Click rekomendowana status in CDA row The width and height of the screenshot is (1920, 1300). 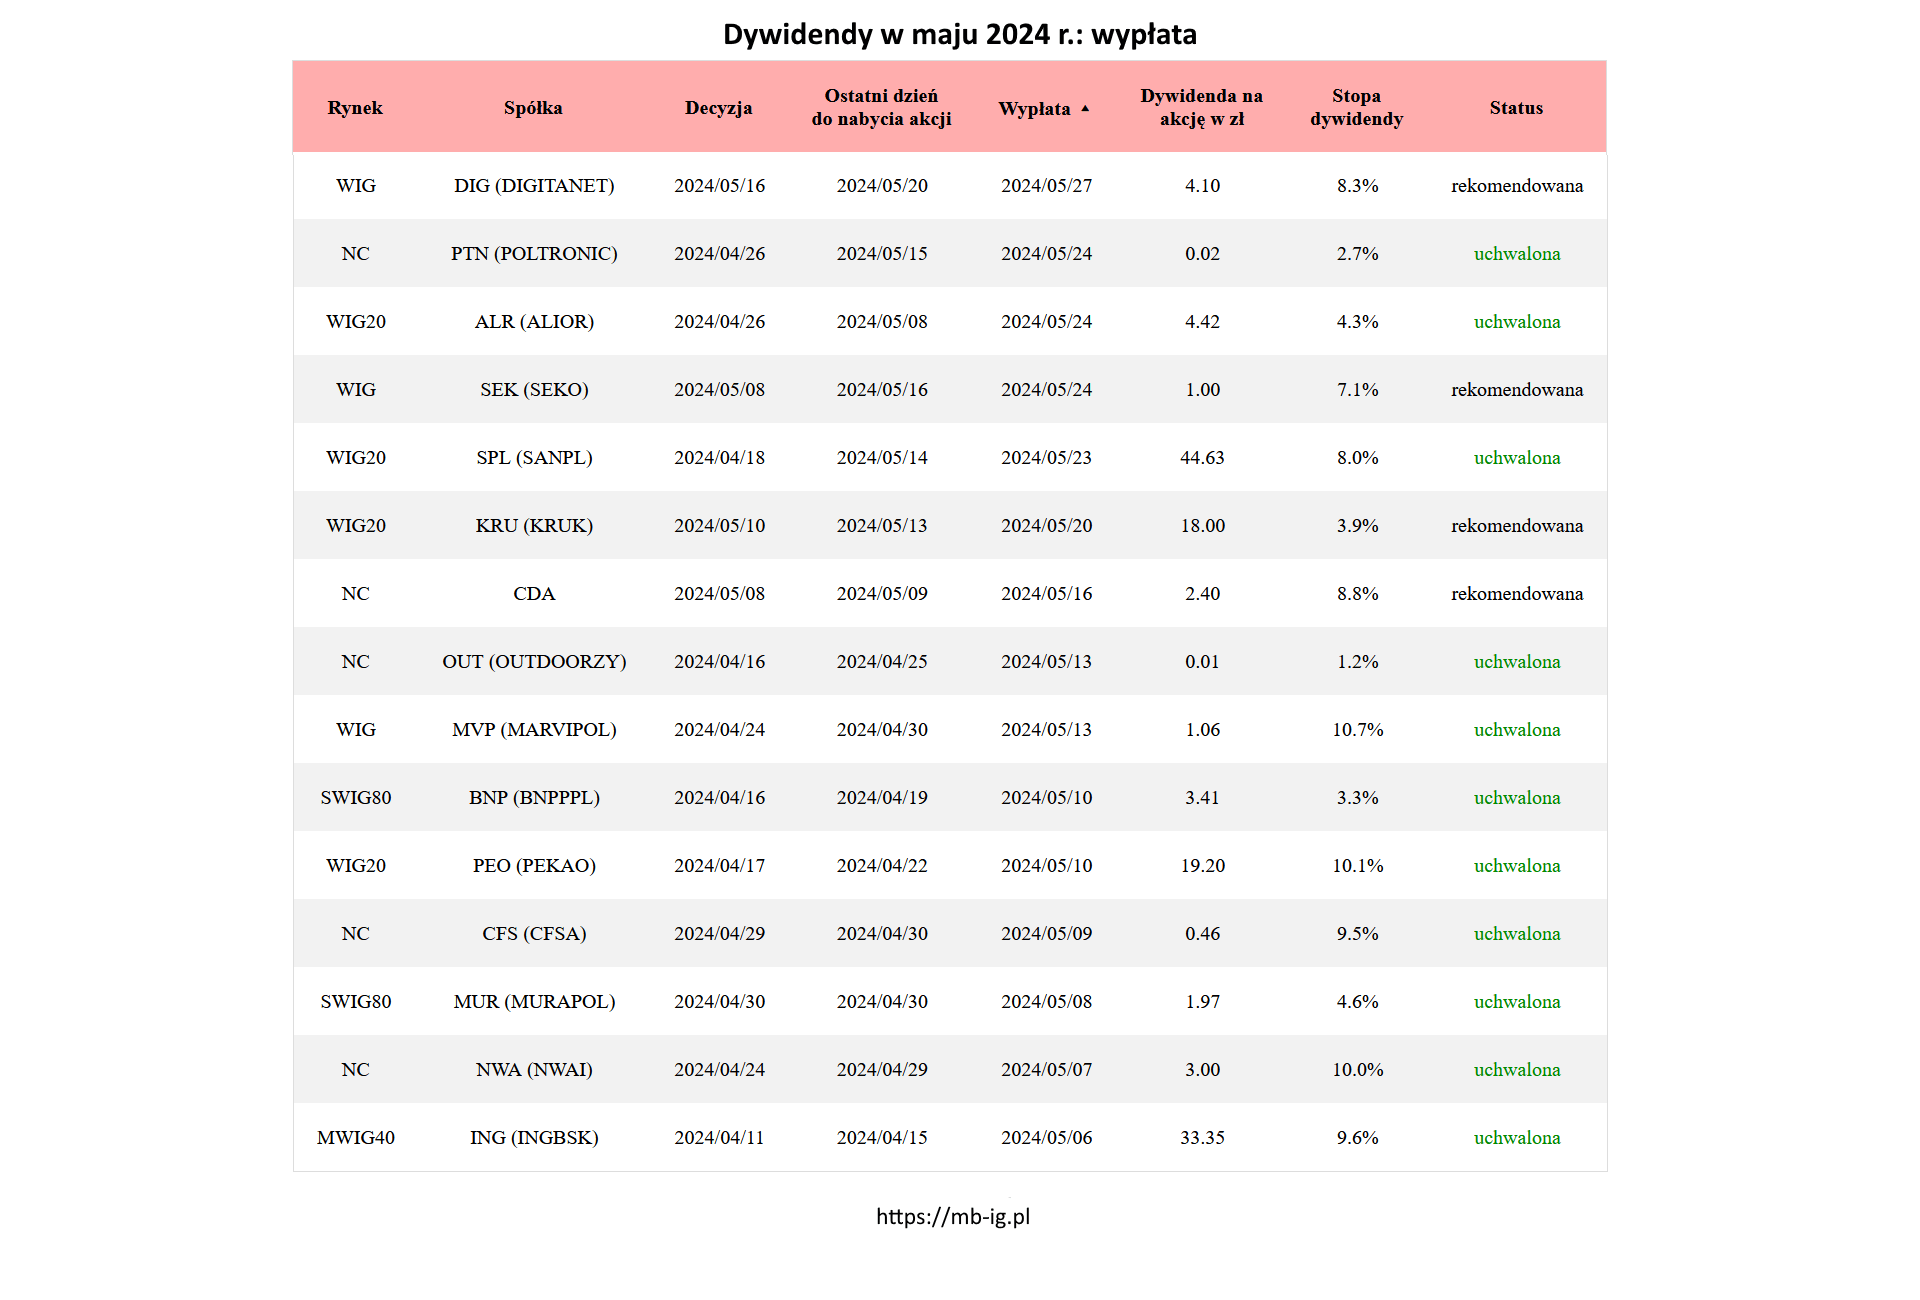pyautogui.click(x=1516, y=594)
